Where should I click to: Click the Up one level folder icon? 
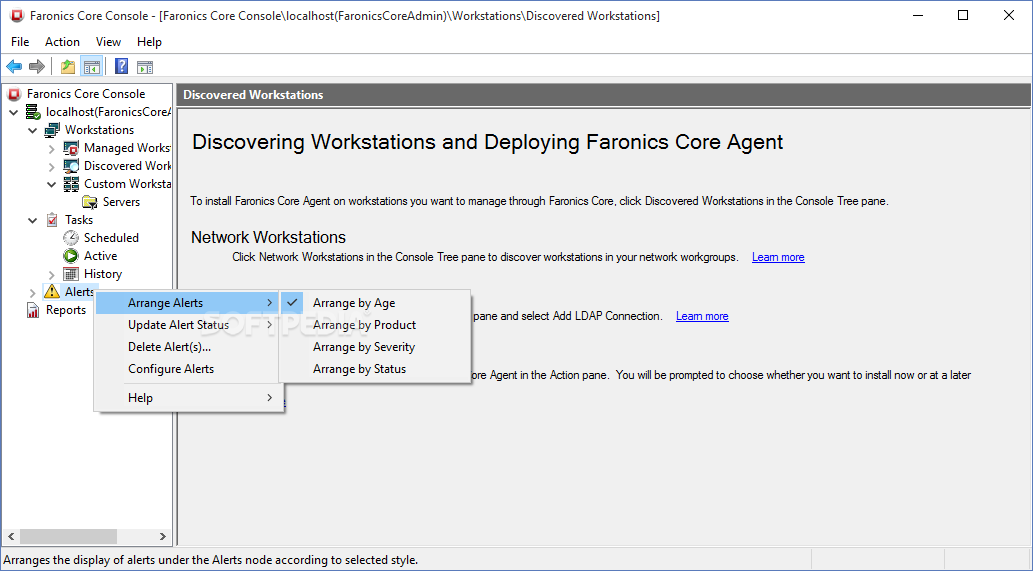click(68, 67)
